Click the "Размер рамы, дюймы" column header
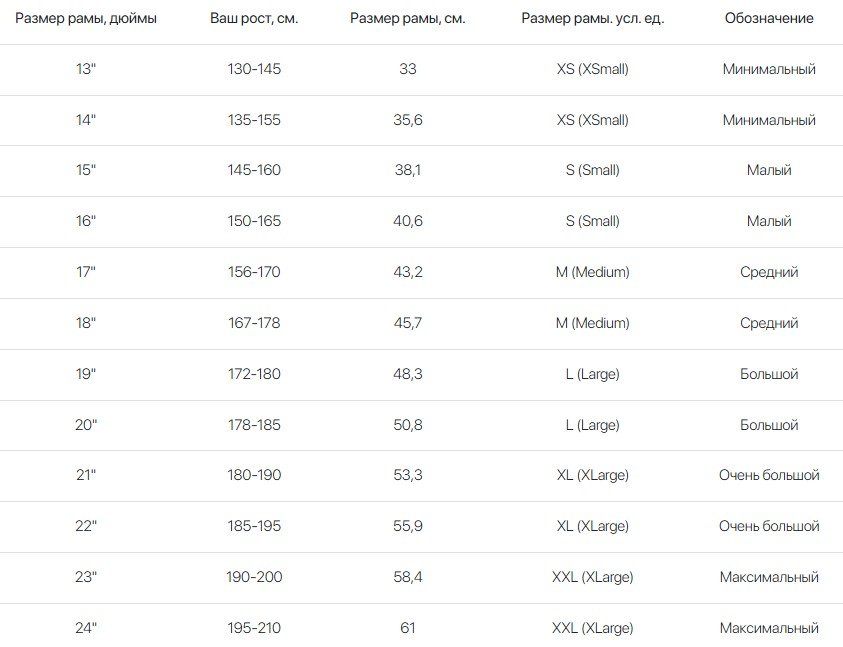This screenshot has width=843, height=647. pos(86,19)
